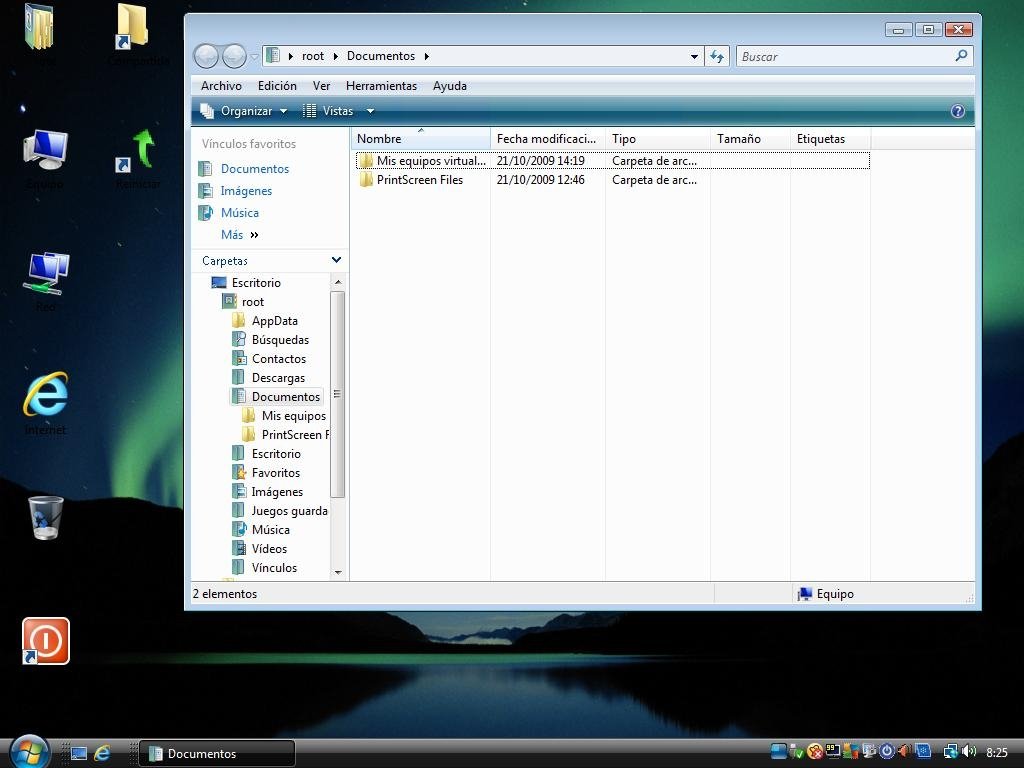Screen dimensions: 1024x768
Task: Click the Compartida folder shortcut on desktop
Action: 138,34
